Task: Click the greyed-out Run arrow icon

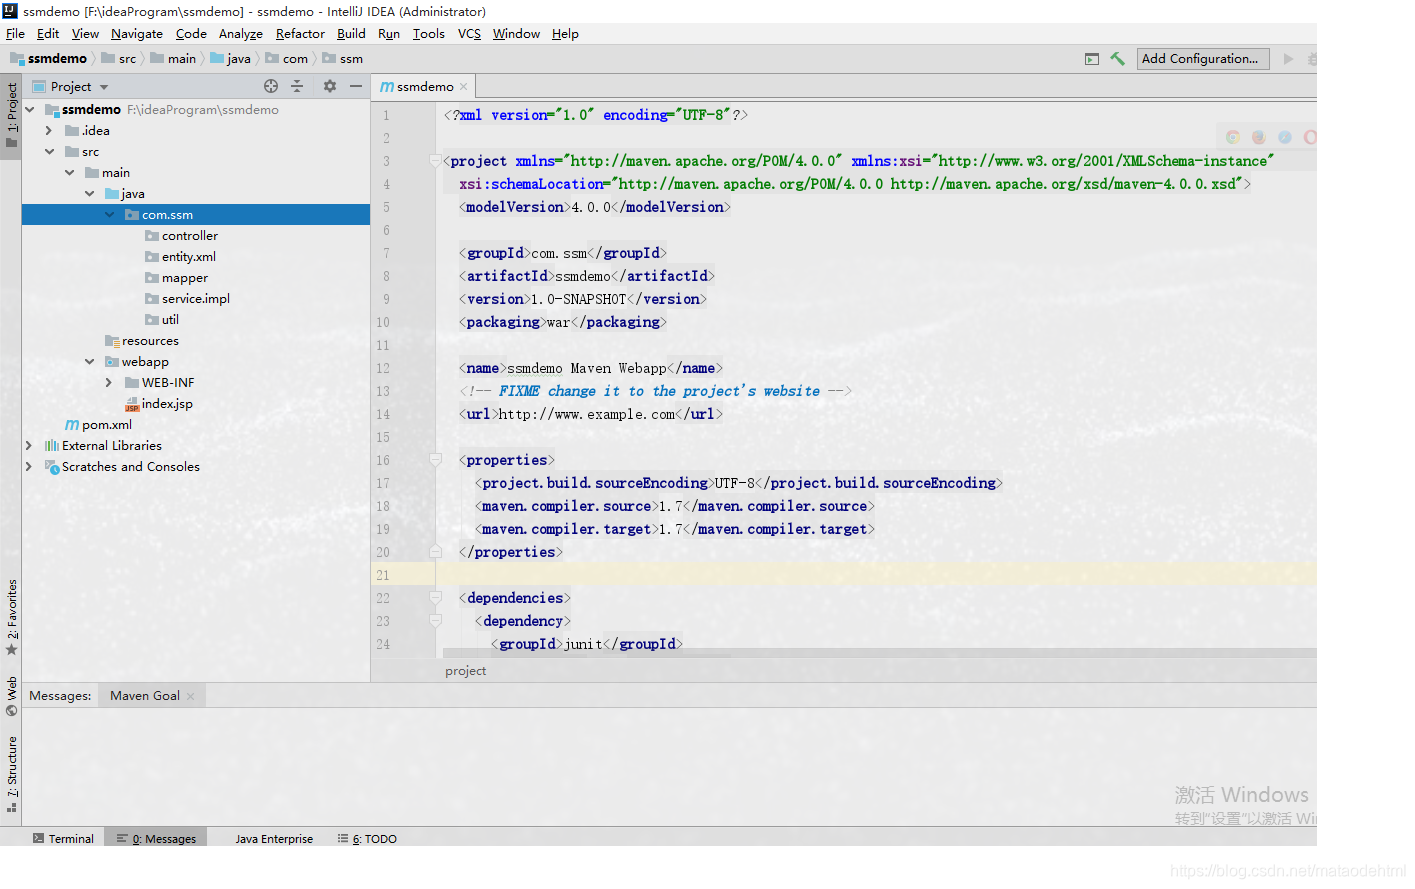Action: (1288, 59)
